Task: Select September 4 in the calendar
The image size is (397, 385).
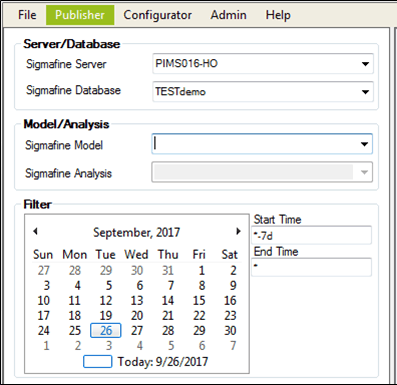Action: 77,286
